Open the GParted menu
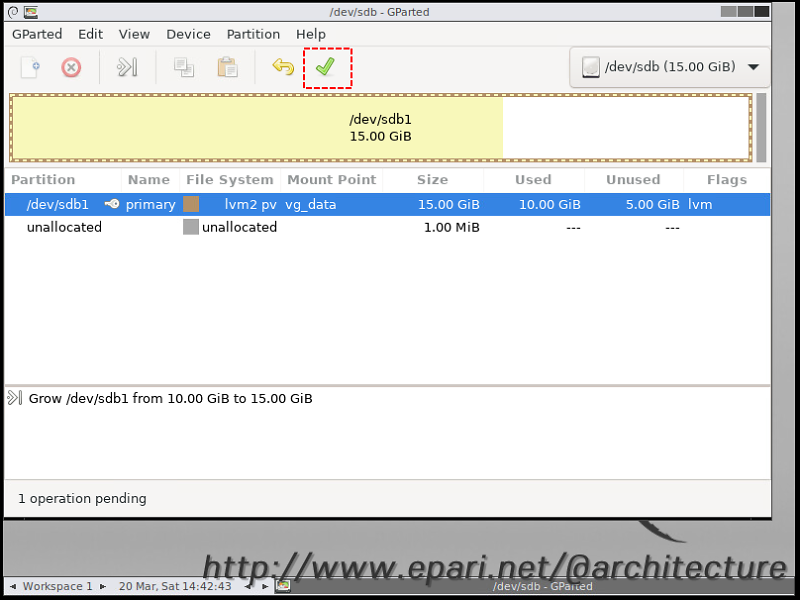The width and height of the screenshot is (800, 600). tap(37, 34)
